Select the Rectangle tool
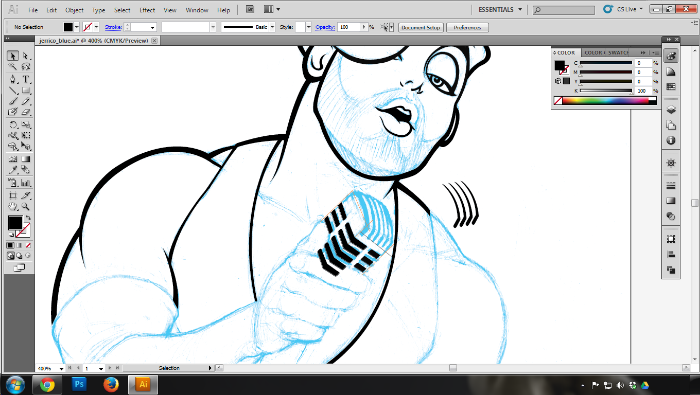This screenshot has width=700, height=395. pyautogui.click(x=26, y=91)
